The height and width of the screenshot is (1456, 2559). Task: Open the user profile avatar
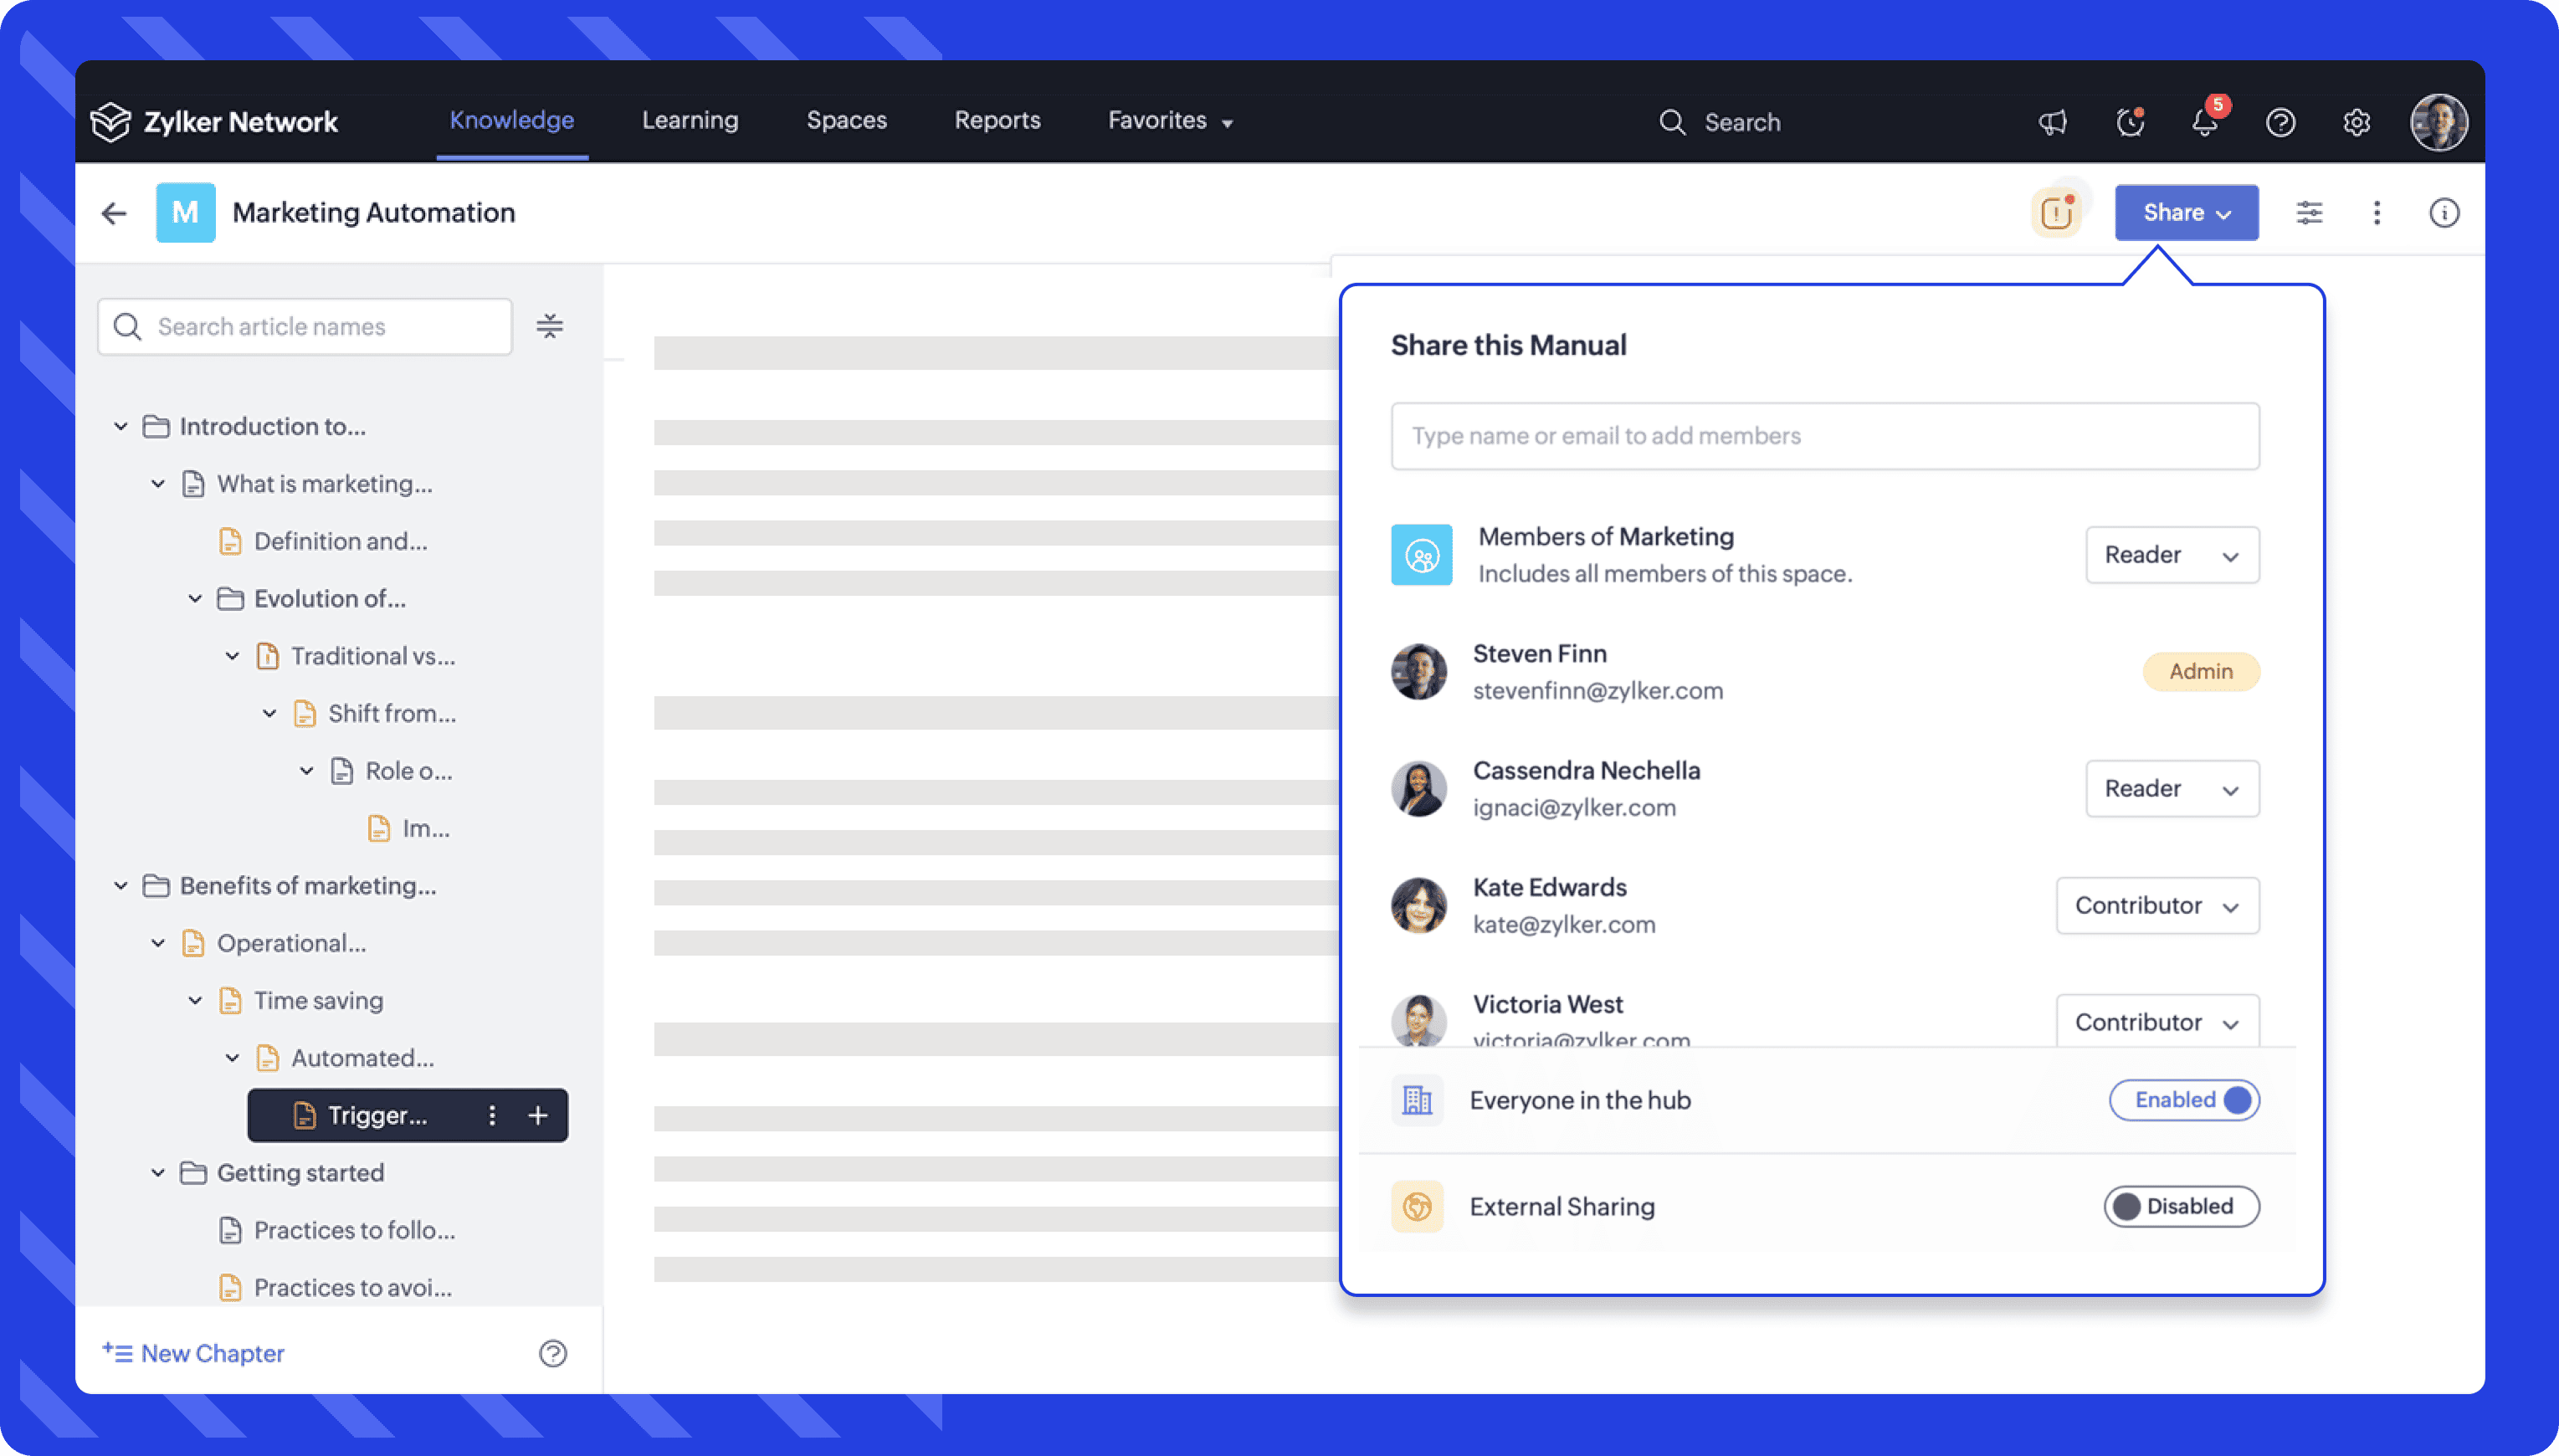[x=2438, y=122]
